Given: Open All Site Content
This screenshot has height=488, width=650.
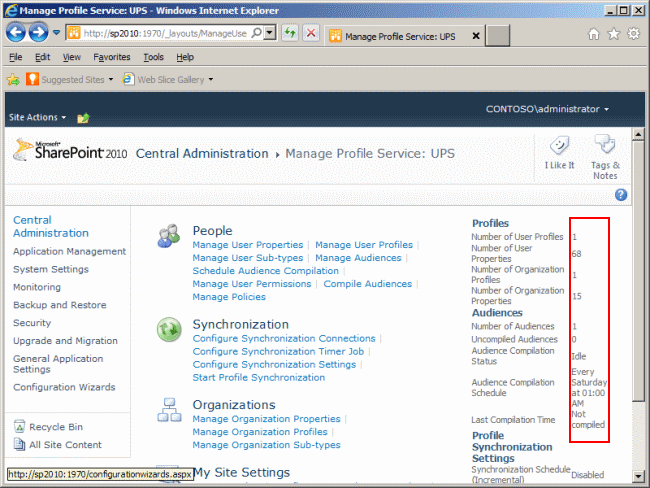Looking at the screenshot, I should click(58, 444).
